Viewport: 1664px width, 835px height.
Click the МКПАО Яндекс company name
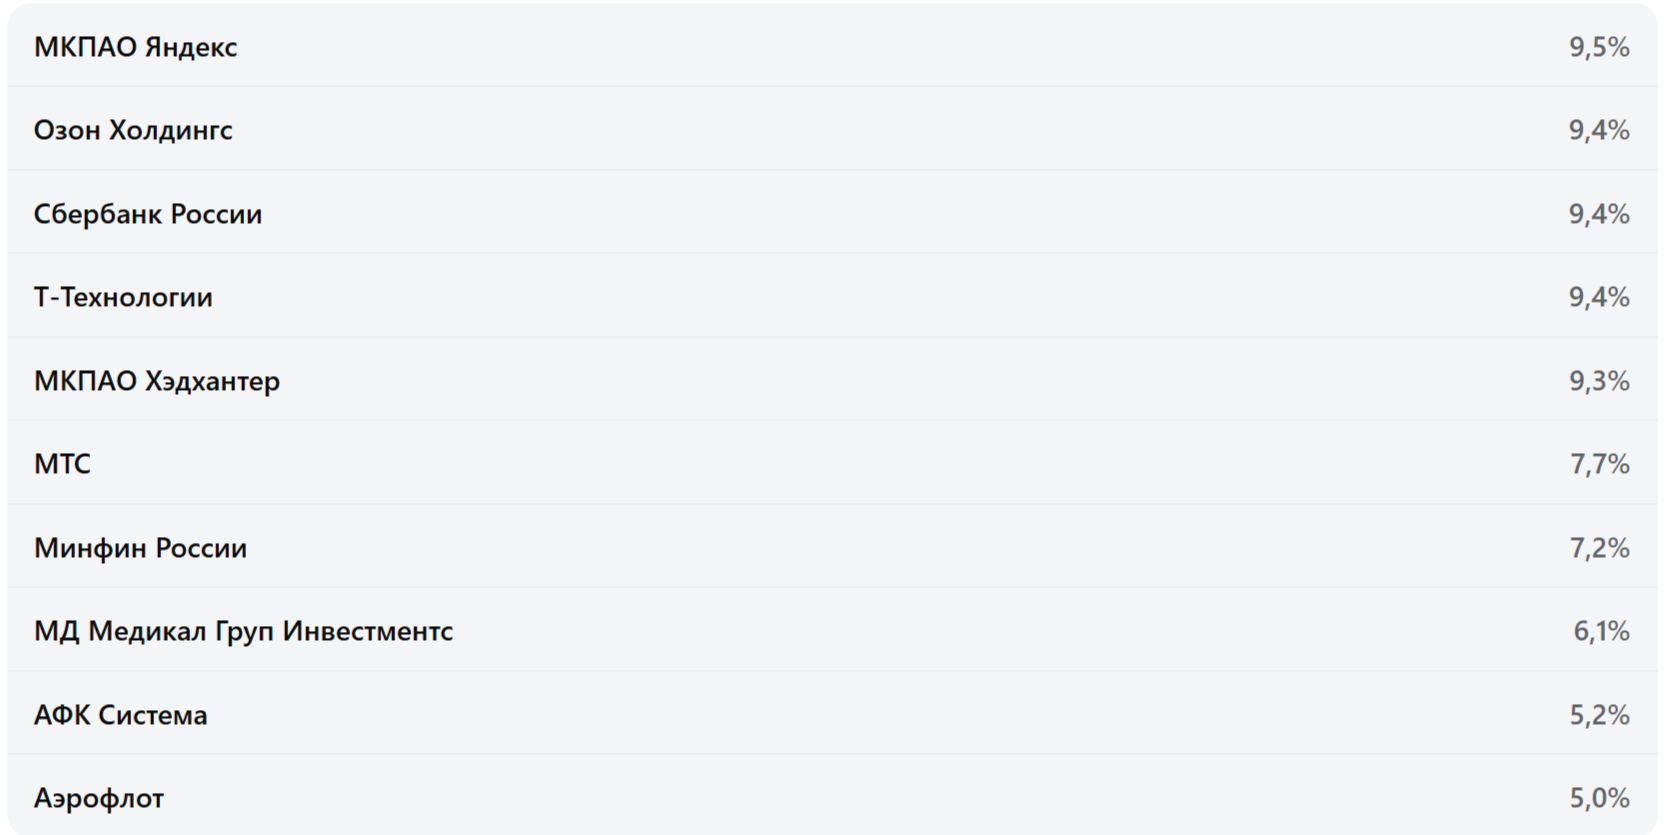135,47
